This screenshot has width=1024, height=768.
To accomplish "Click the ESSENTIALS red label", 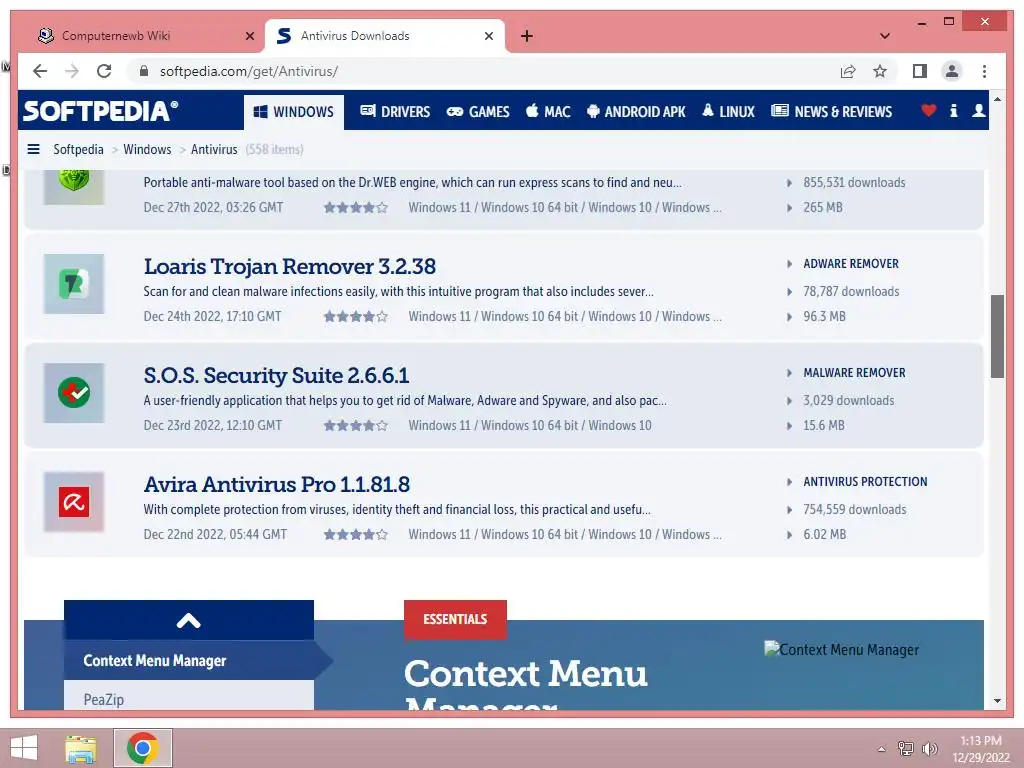I will pos(455,619).
